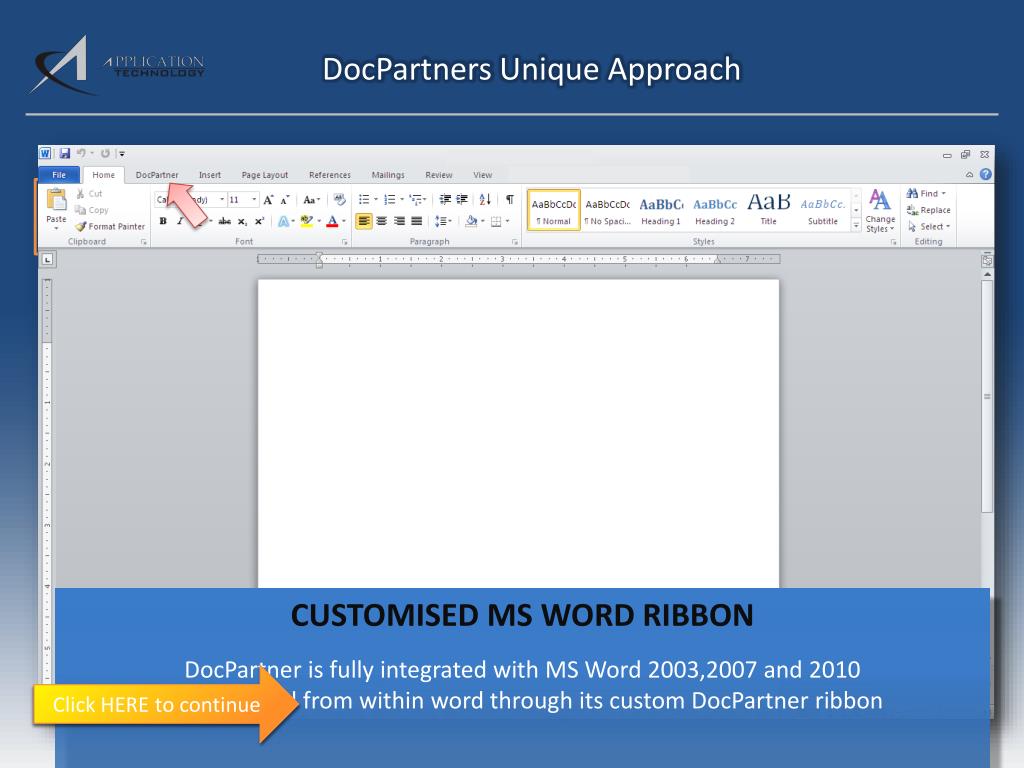This screenshot has width=1024, height=768.
Task: Open the Customize Quick Access Toolbar dropdown
Action: pyautogui.click(x=121, y=154)
